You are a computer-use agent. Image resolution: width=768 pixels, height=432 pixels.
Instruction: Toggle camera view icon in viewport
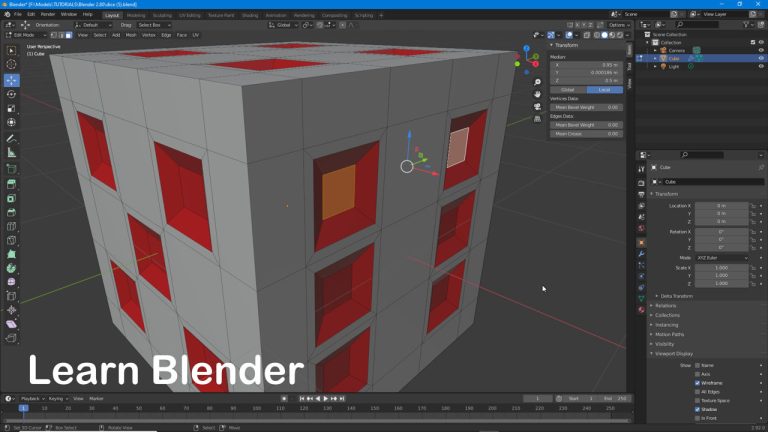[x=538, y=106]
